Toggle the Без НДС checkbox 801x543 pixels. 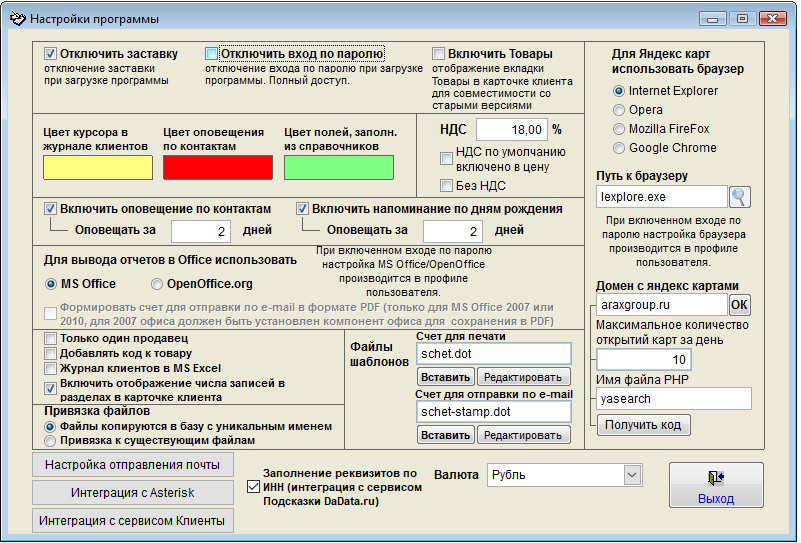446,185
